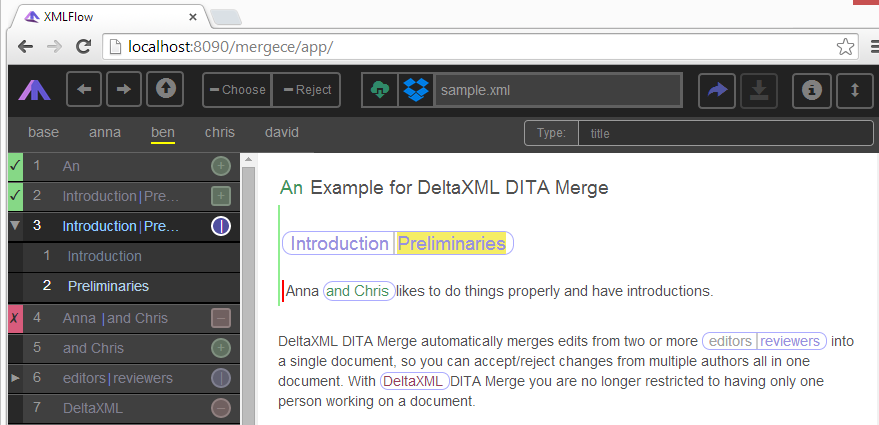Click the change list scrollbar up arrow
The width and height of the screenshot is (879, 425).
tap(248, 161)
